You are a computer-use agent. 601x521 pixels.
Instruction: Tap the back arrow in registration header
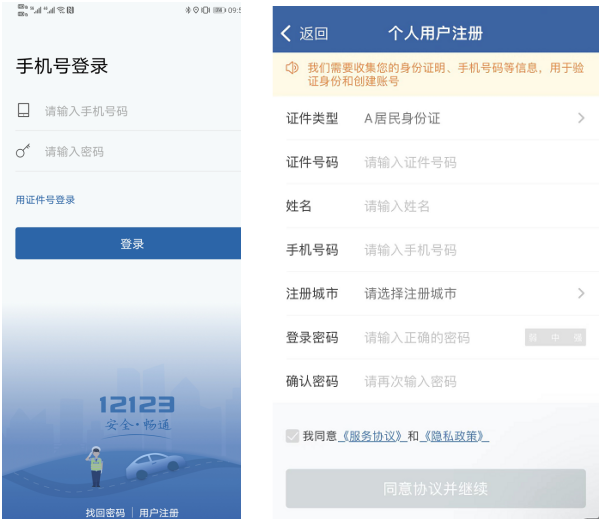(287, 33)
